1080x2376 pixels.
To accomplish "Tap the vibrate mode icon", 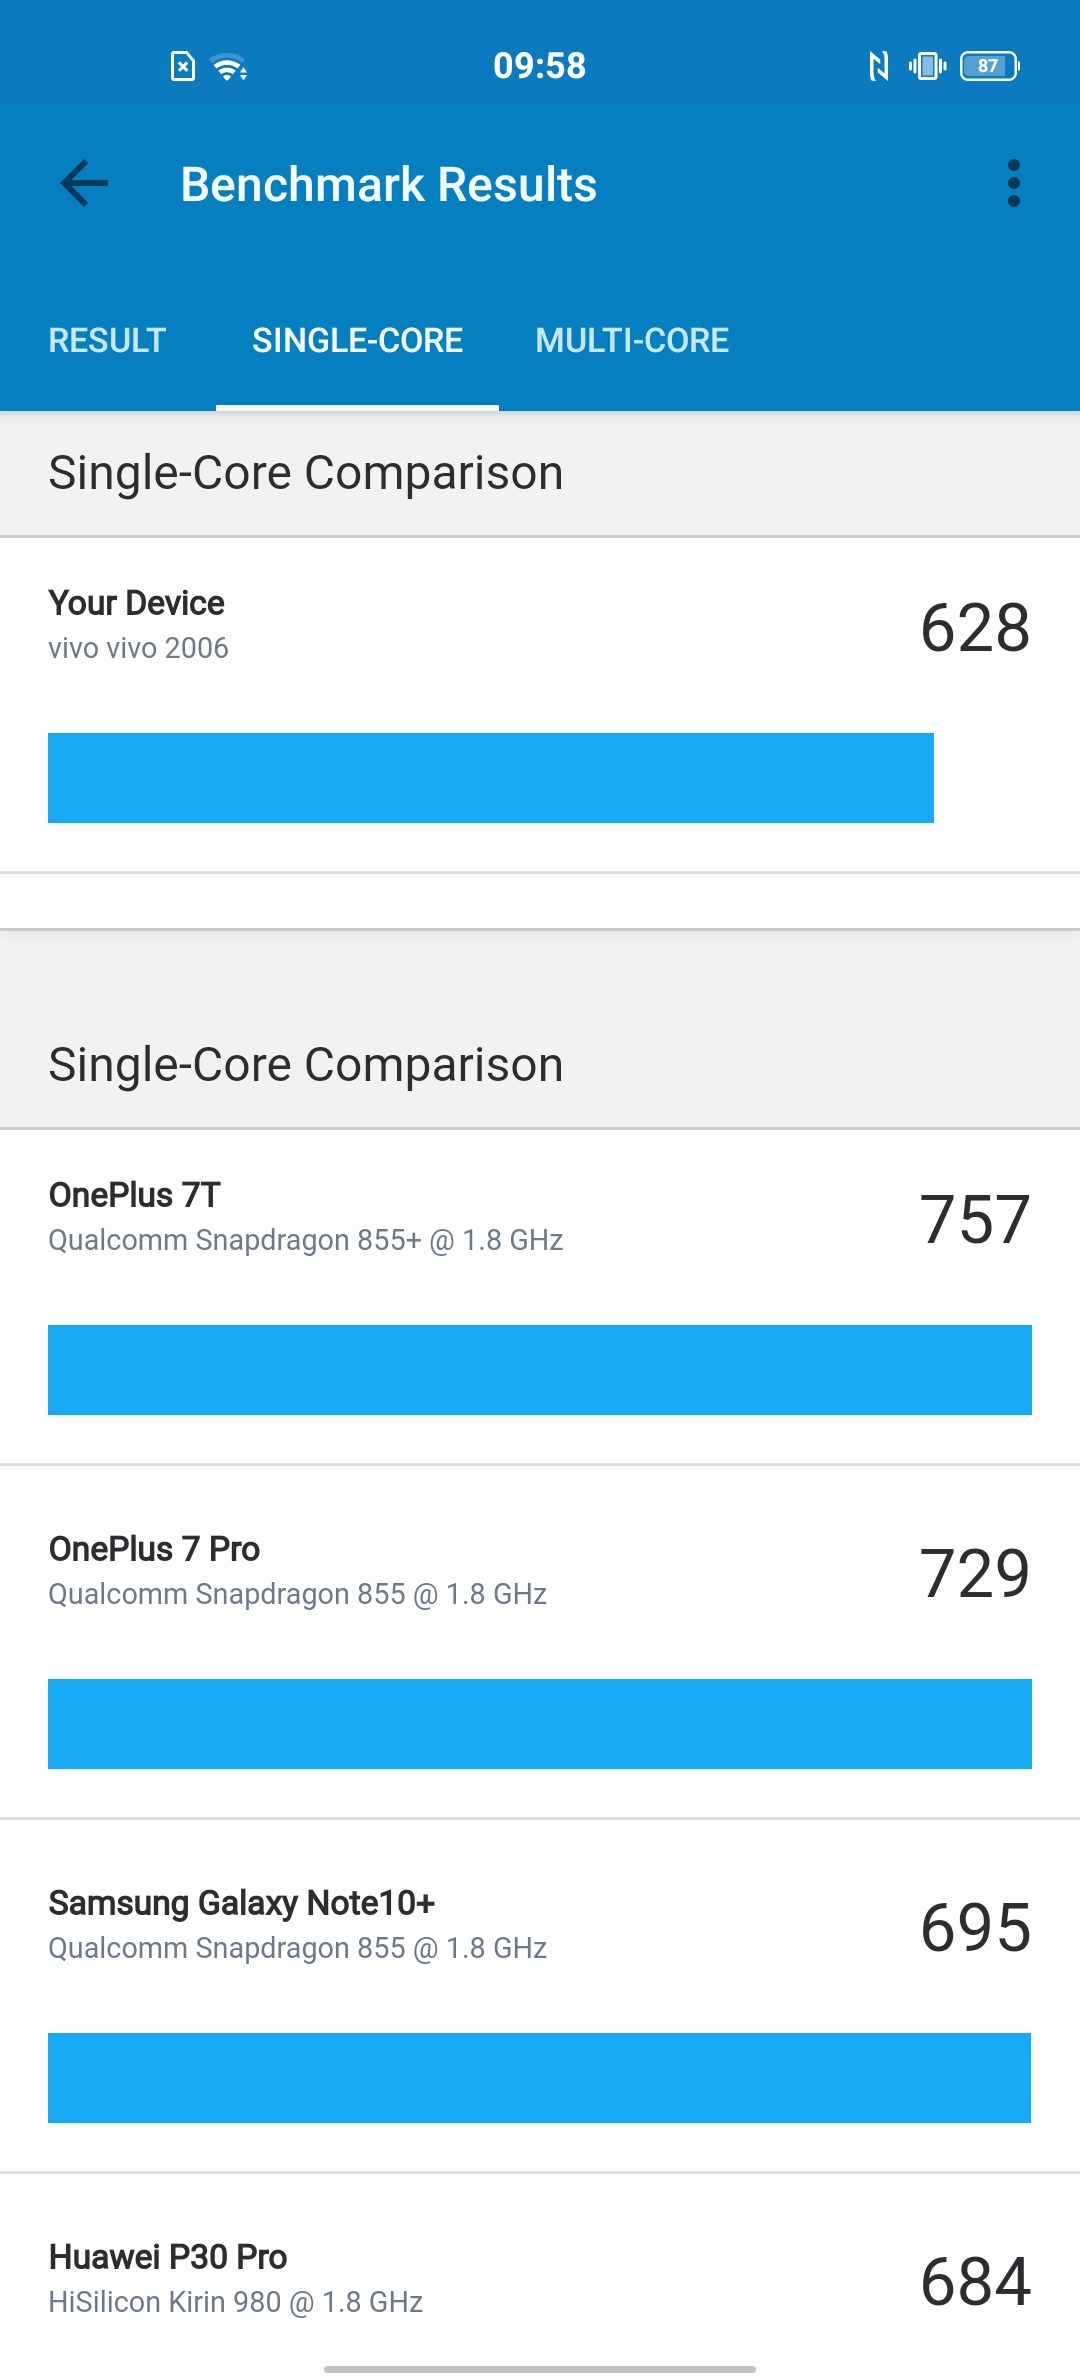I will (x=927, y=66).
